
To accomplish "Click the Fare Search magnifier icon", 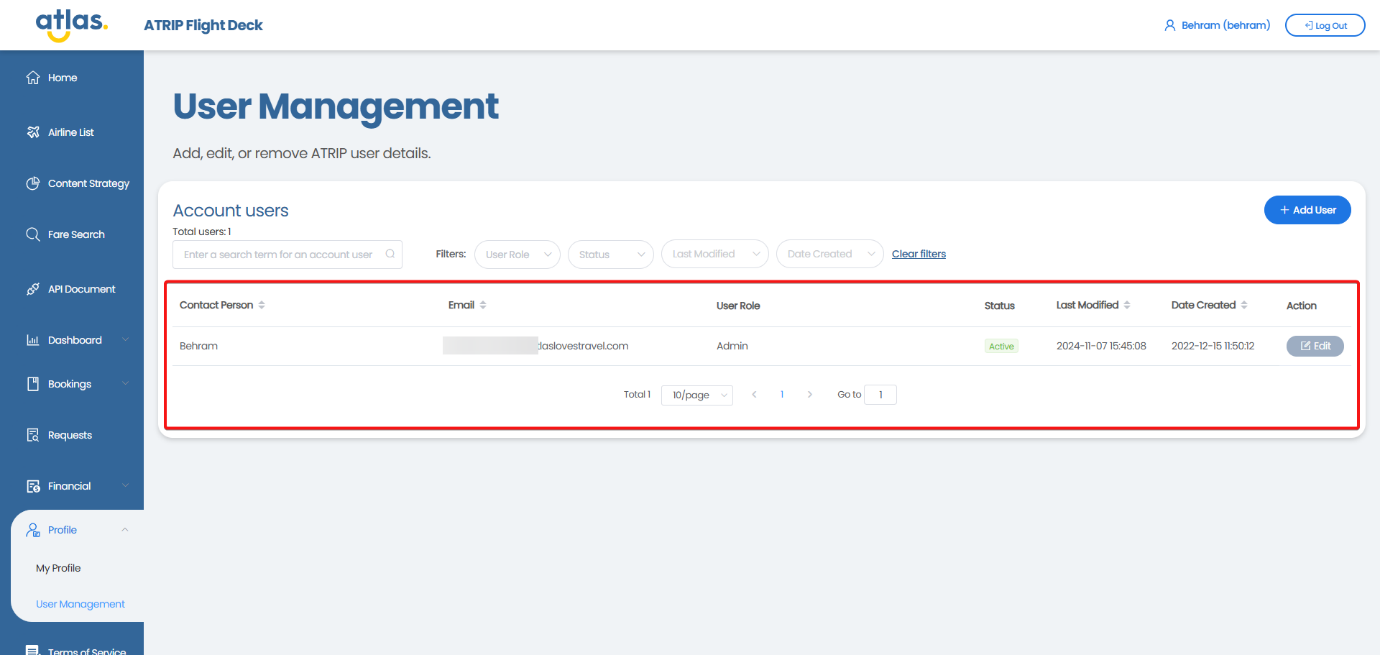I will coord(33,235).
